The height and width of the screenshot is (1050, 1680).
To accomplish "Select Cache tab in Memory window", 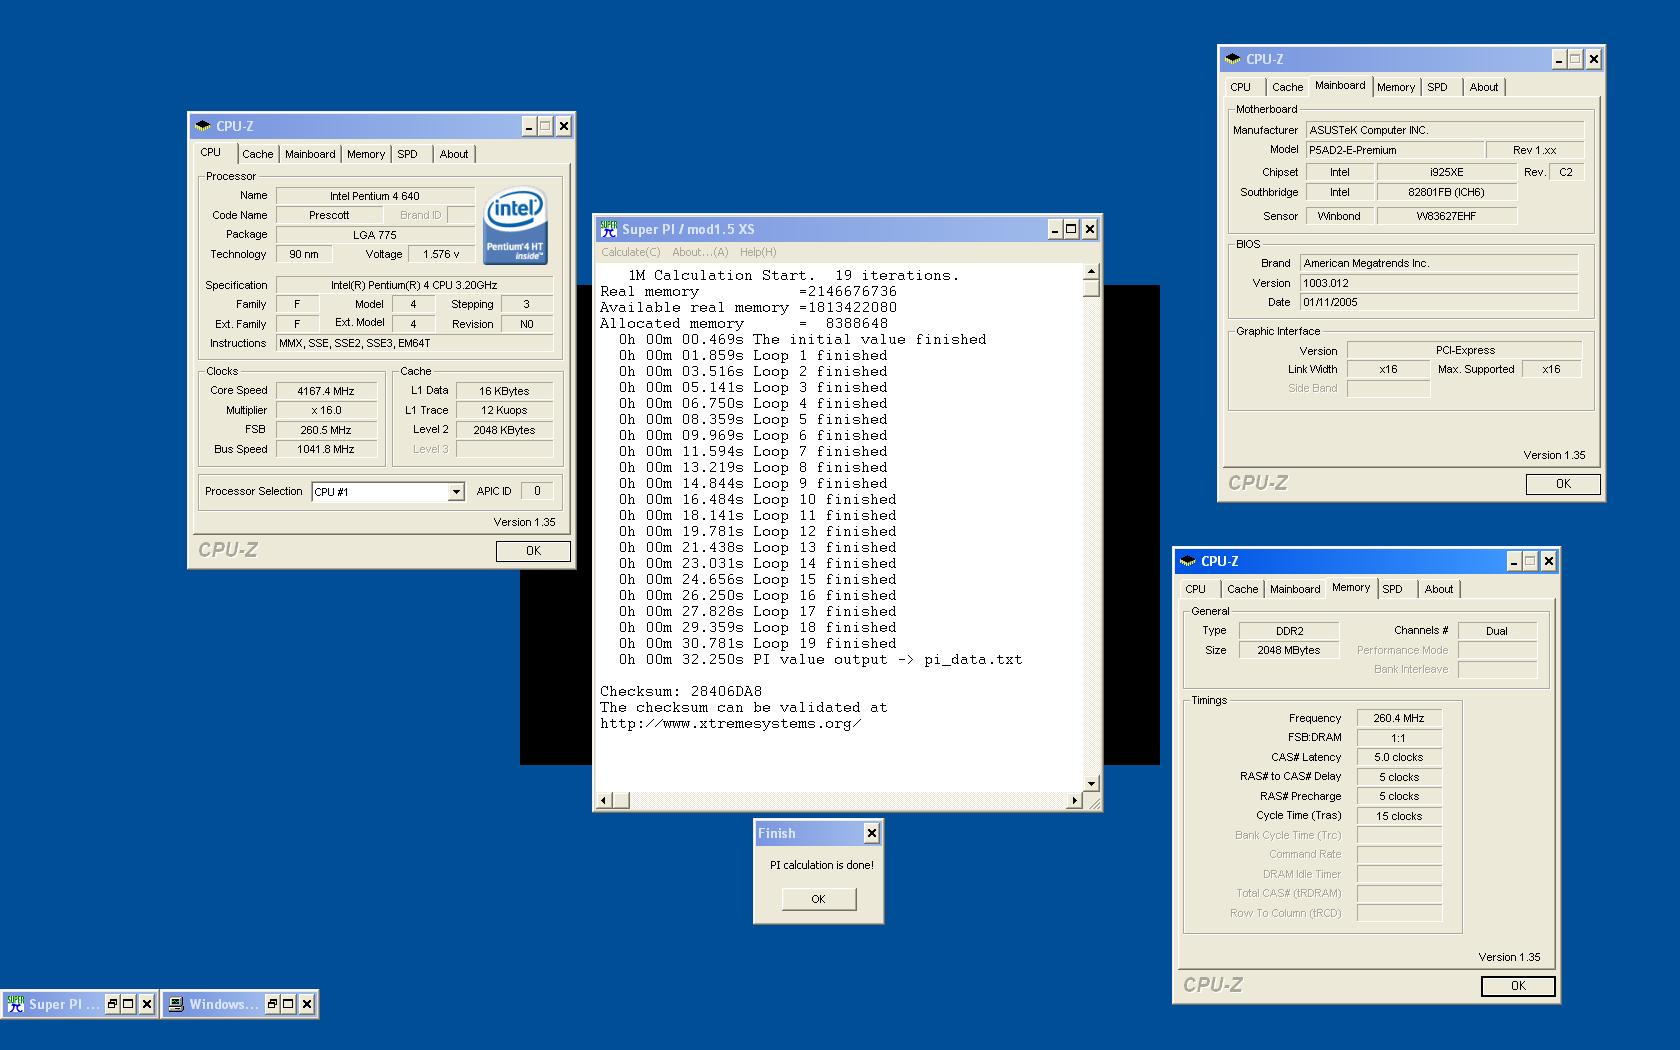I will pyautogui.click(x=1242, y=589).
